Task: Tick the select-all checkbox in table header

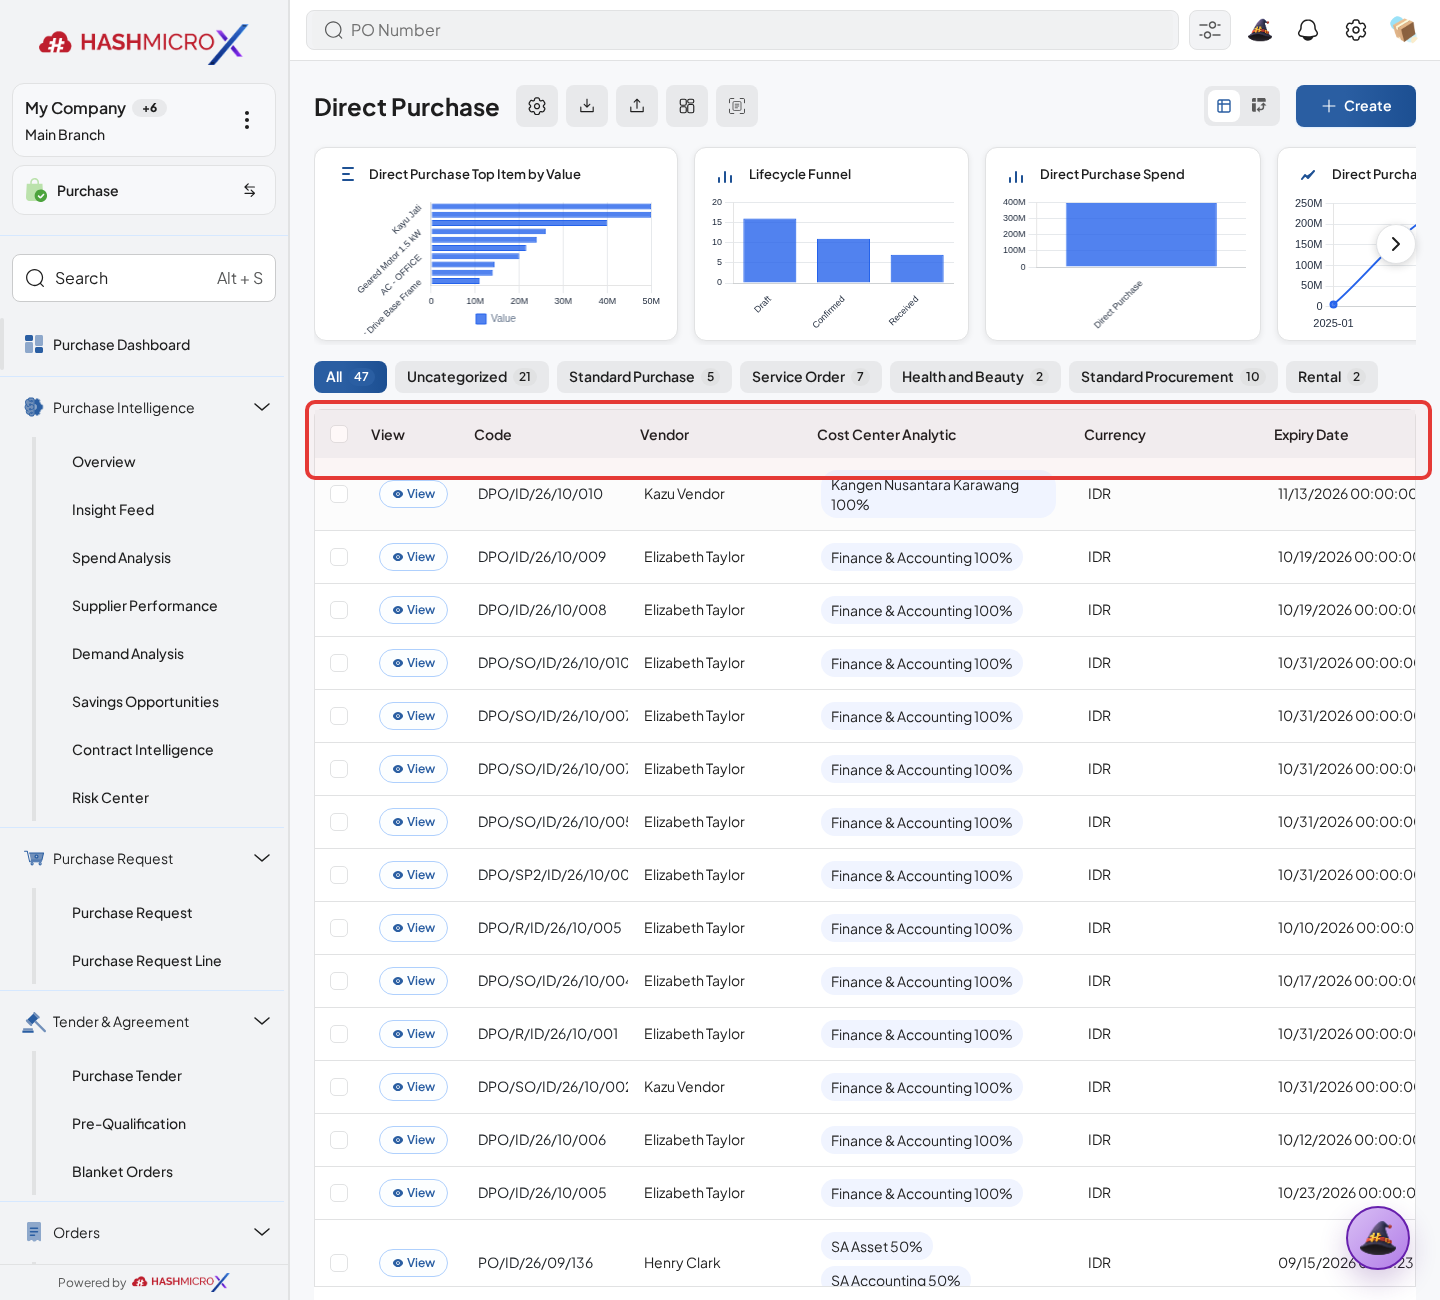Action: [339, 434]
